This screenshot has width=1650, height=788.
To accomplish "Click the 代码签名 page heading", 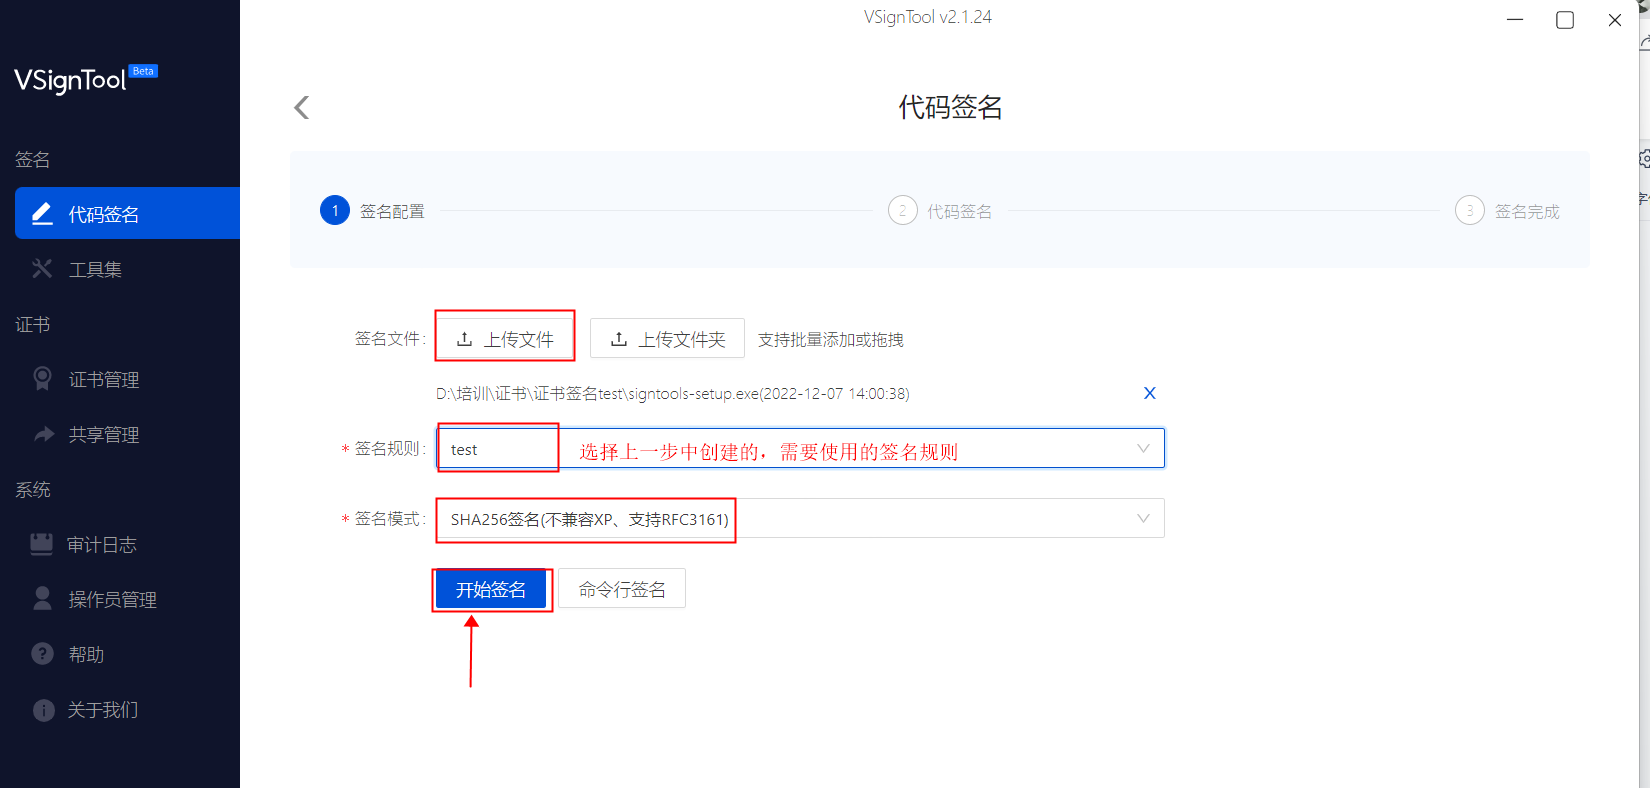I will point(950,107).
